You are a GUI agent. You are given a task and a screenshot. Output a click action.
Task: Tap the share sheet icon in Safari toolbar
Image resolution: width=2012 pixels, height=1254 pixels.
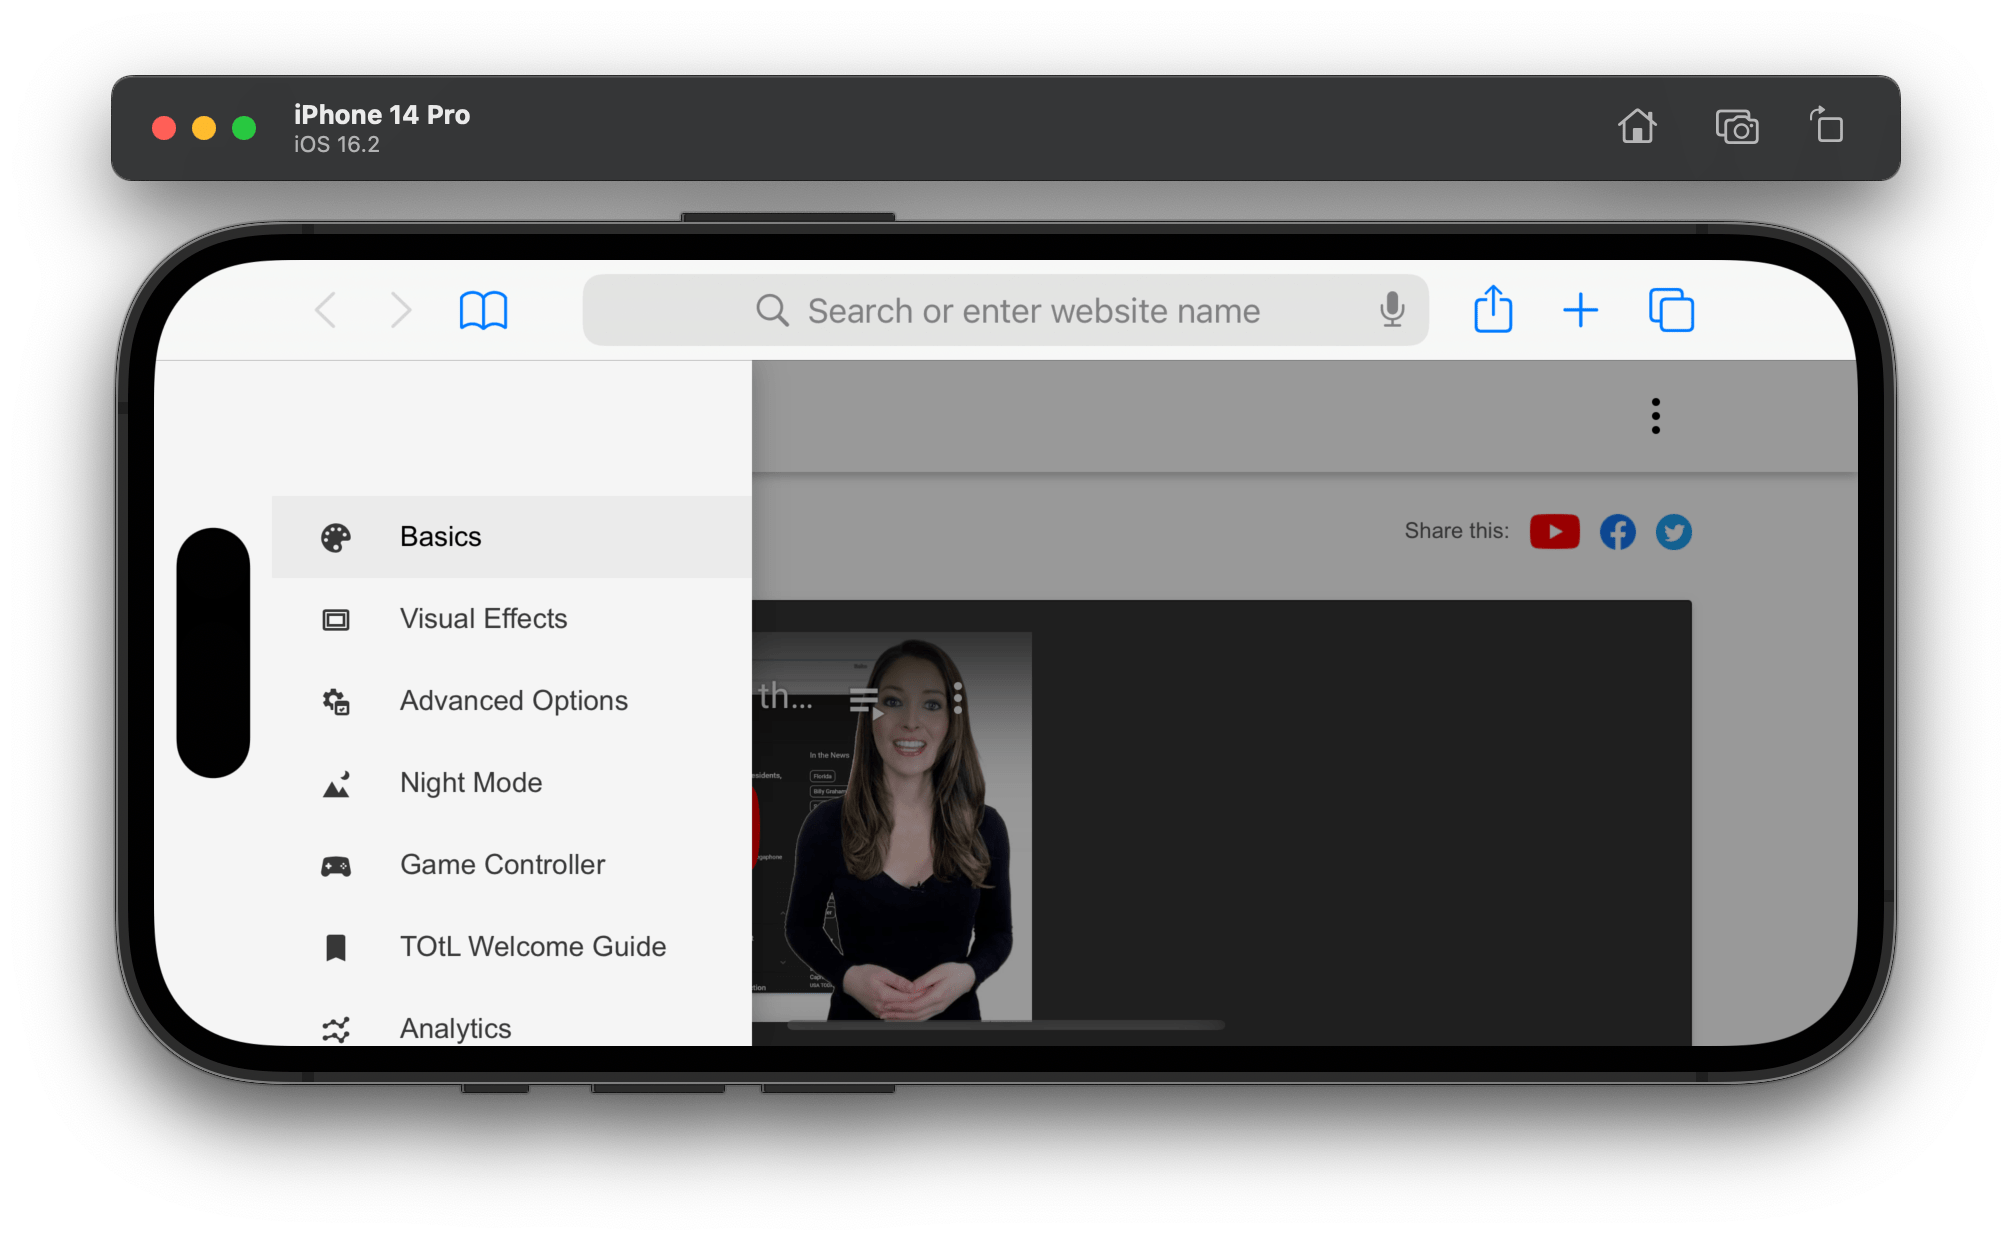click(1492, 309)
